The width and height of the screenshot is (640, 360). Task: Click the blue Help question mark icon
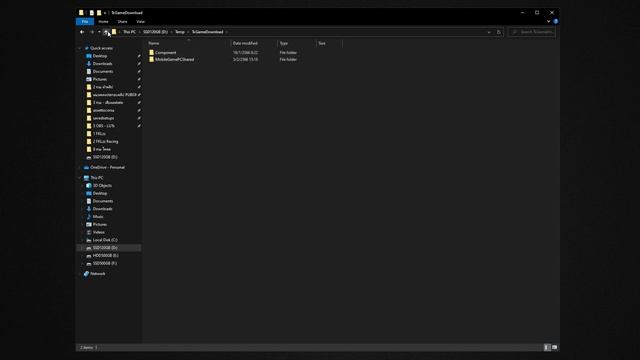pos(556,22)
